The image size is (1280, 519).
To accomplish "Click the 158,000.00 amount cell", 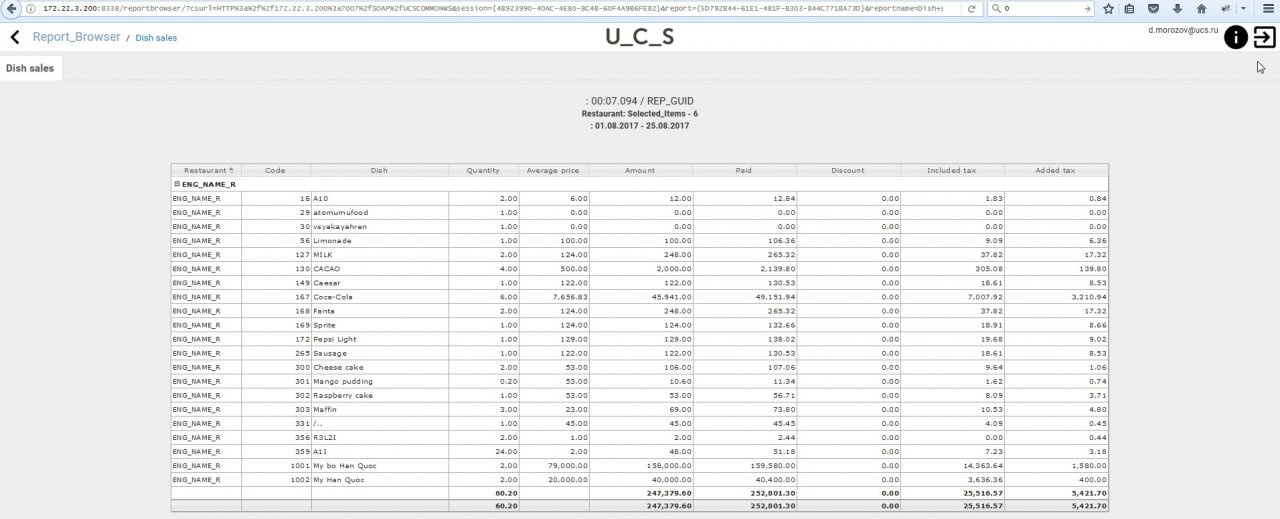I will (x=640, y=465).
